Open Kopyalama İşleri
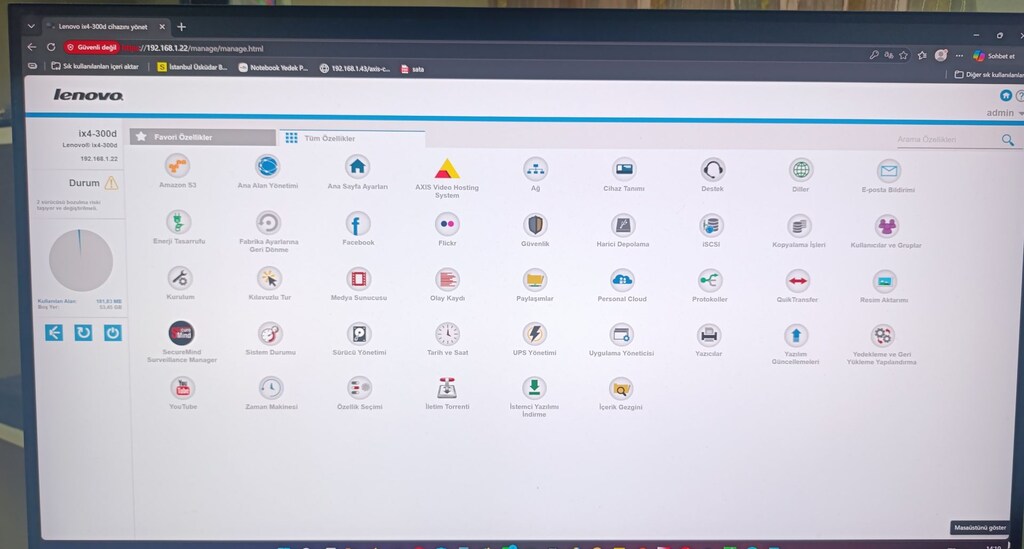 [x=799, y=227]
